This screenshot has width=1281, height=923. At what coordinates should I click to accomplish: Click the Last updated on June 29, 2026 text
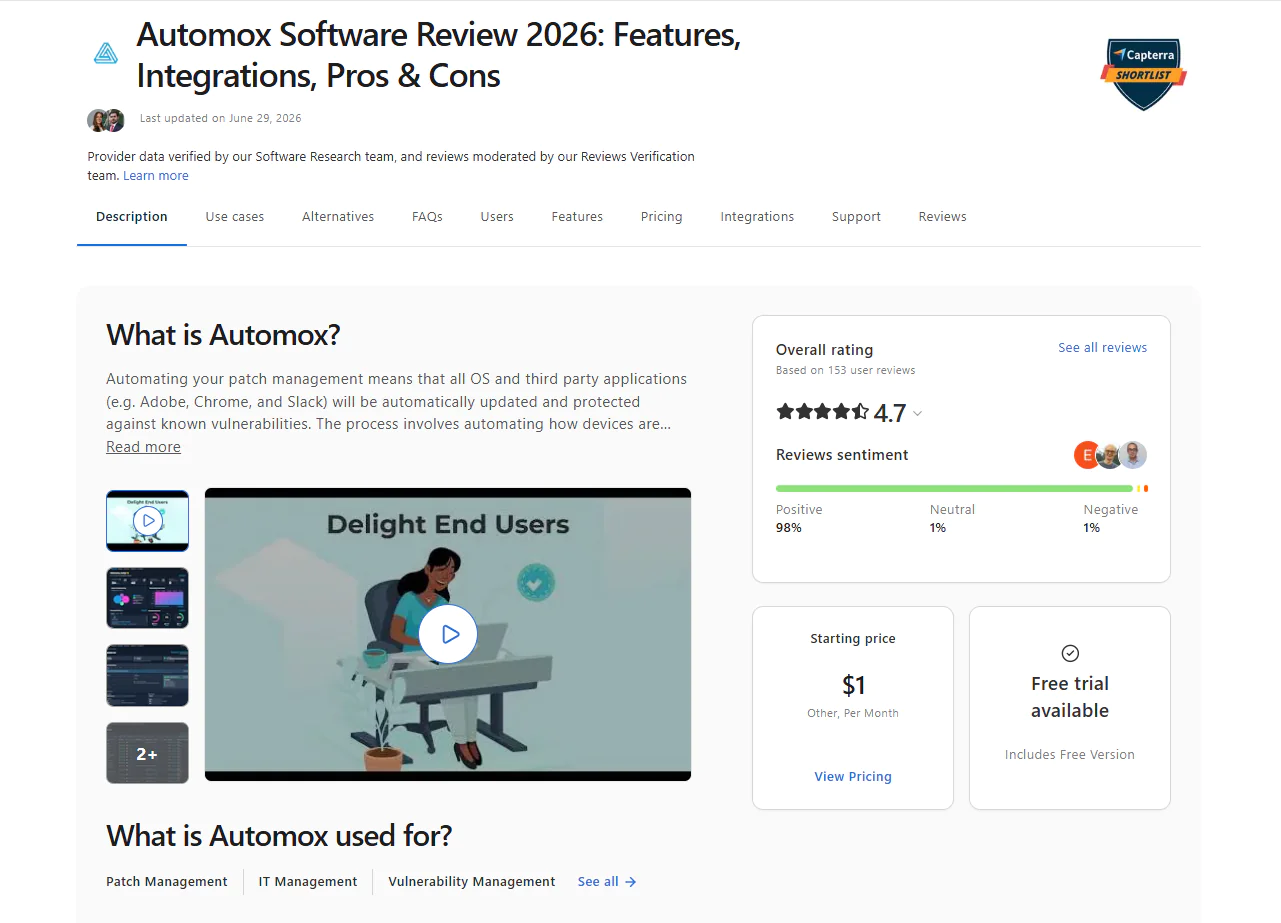click(221, 118)
